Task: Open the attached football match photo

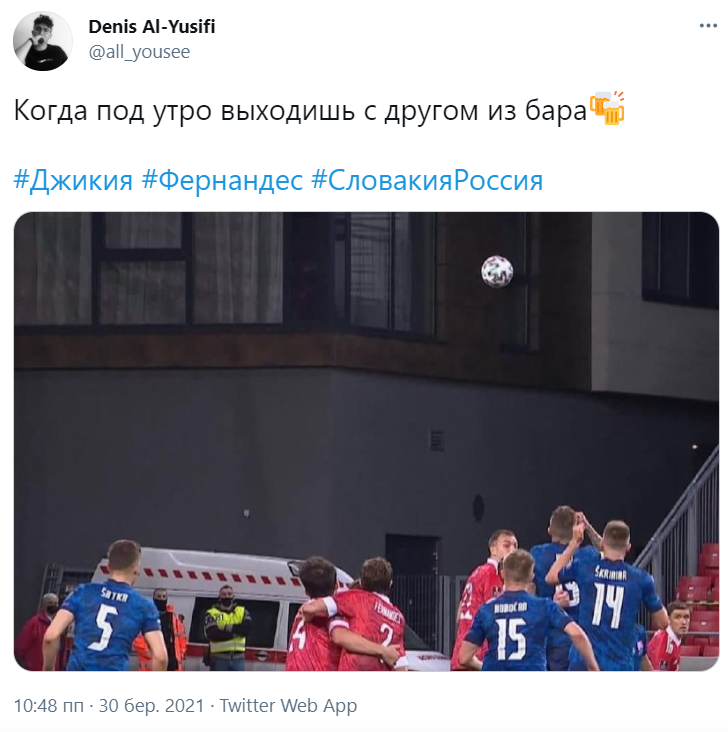Action: tap(366, 442)
